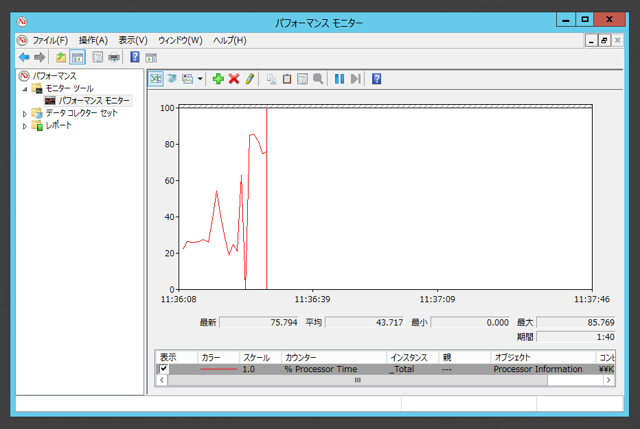Delete the selected counter with red X

click(x=234, y=78)
